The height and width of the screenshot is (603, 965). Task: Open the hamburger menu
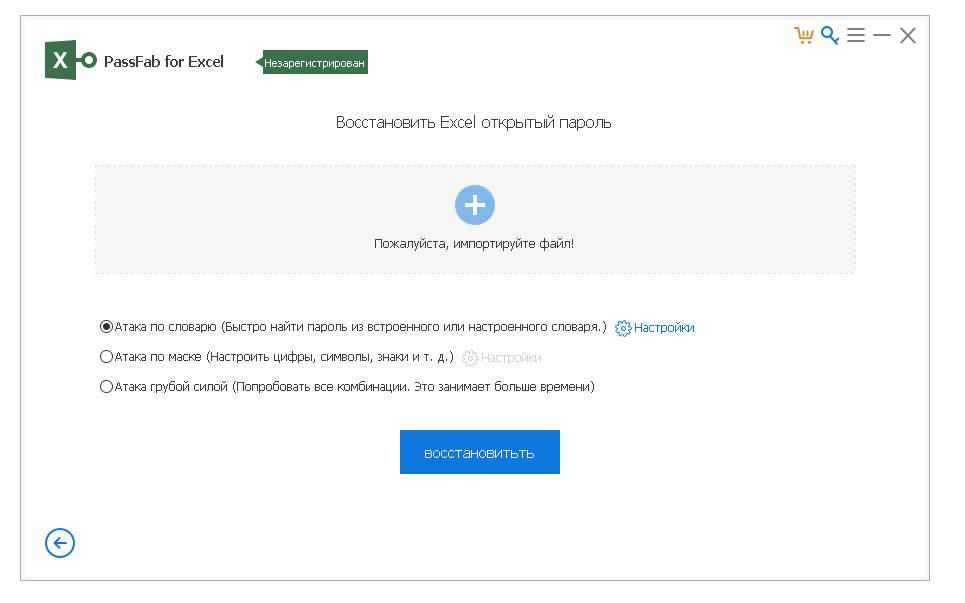[855, 35]
